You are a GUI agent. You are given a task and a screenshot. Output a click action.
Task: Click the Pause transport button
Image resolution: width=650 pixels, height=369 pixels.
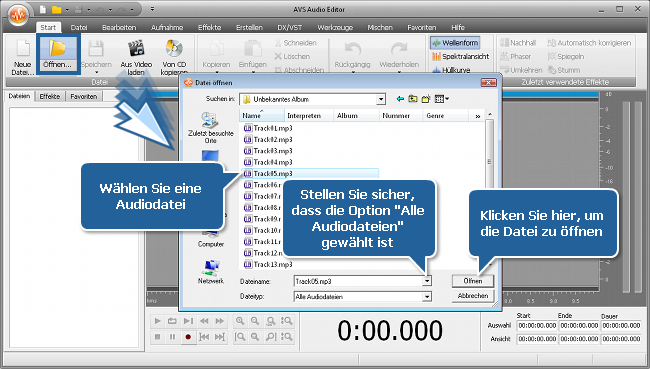click(x=172, y=337)
